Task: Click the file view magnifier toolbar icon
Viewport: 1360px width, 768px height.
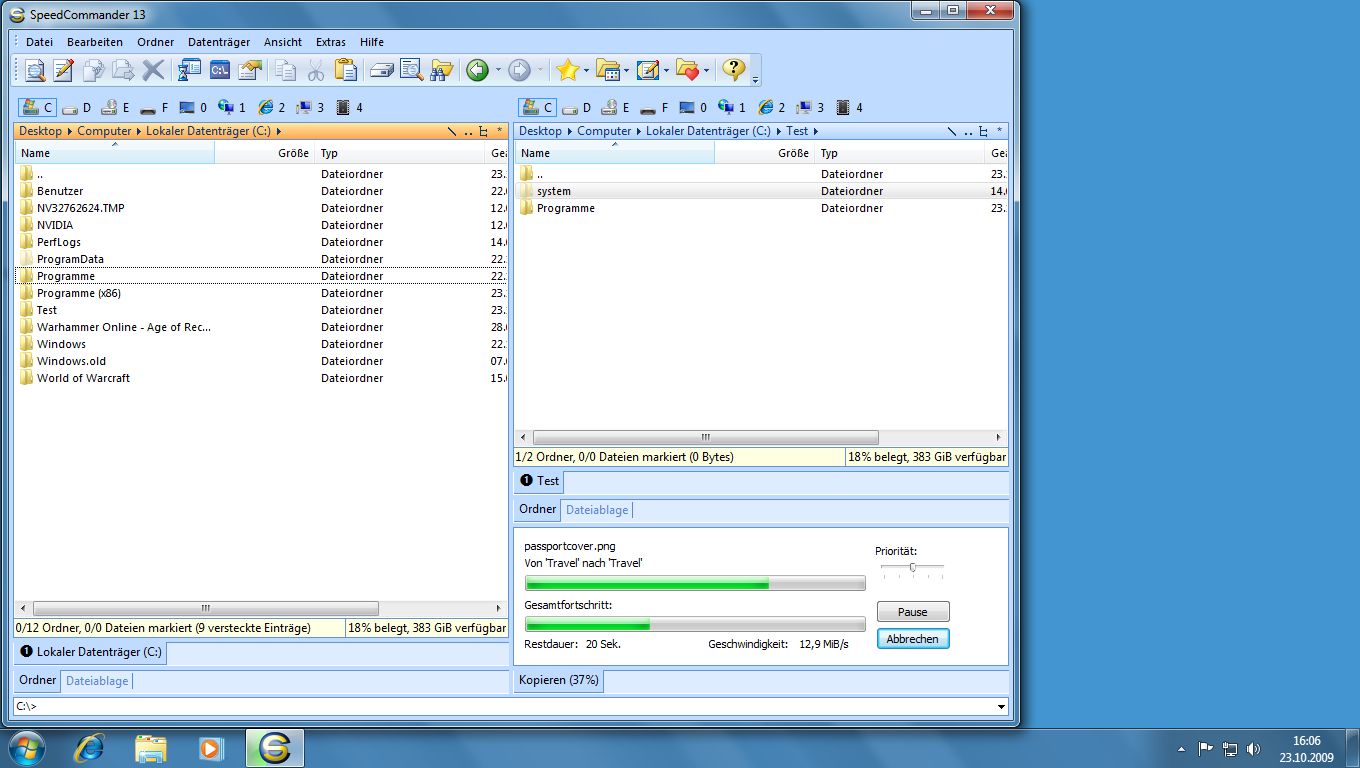Action: [x=35, y=70]
